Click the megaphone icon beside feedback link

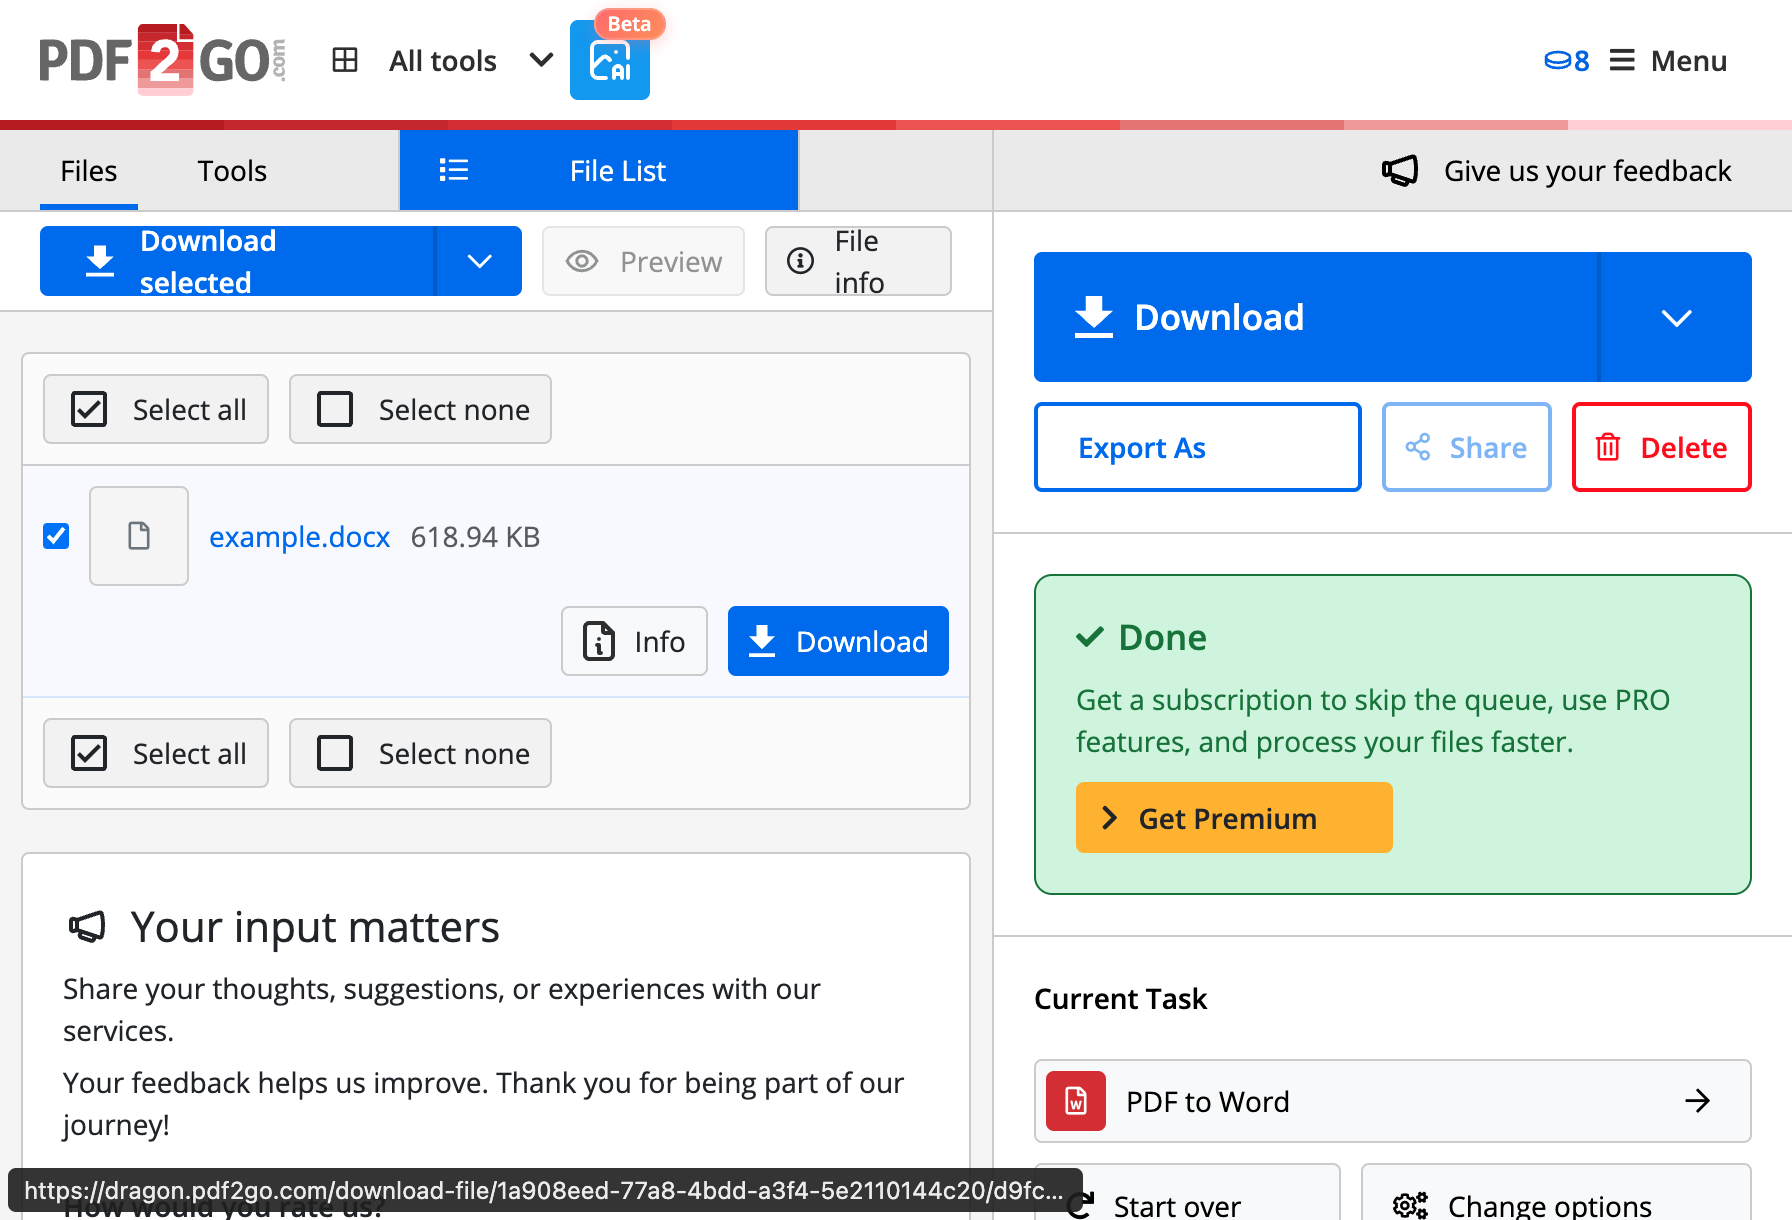(1400, 171)
